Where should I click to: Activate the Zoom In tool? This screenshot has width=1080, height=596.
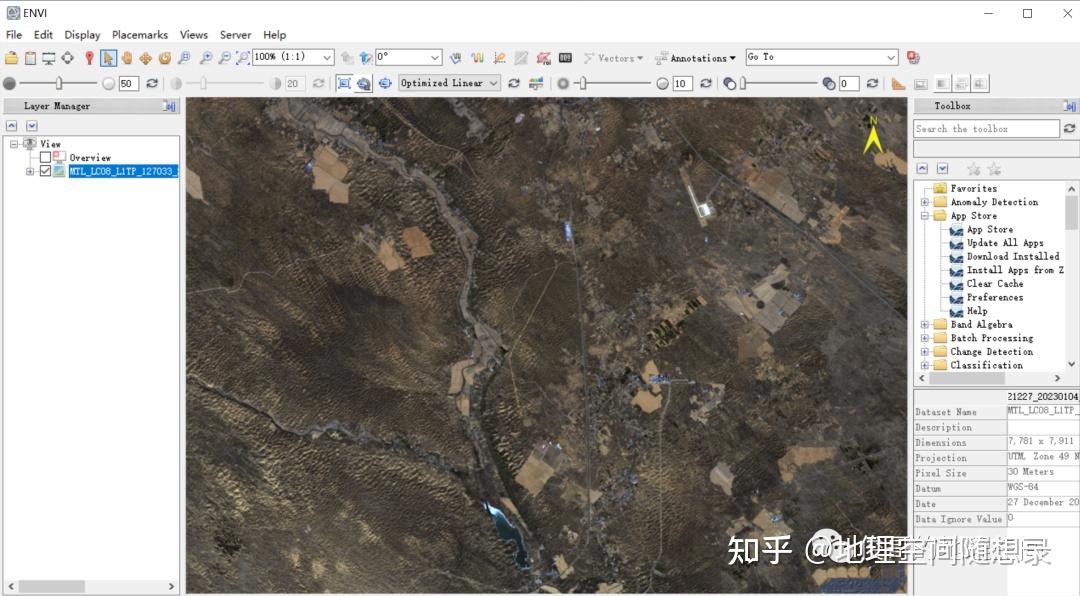(x=206, y=57)
